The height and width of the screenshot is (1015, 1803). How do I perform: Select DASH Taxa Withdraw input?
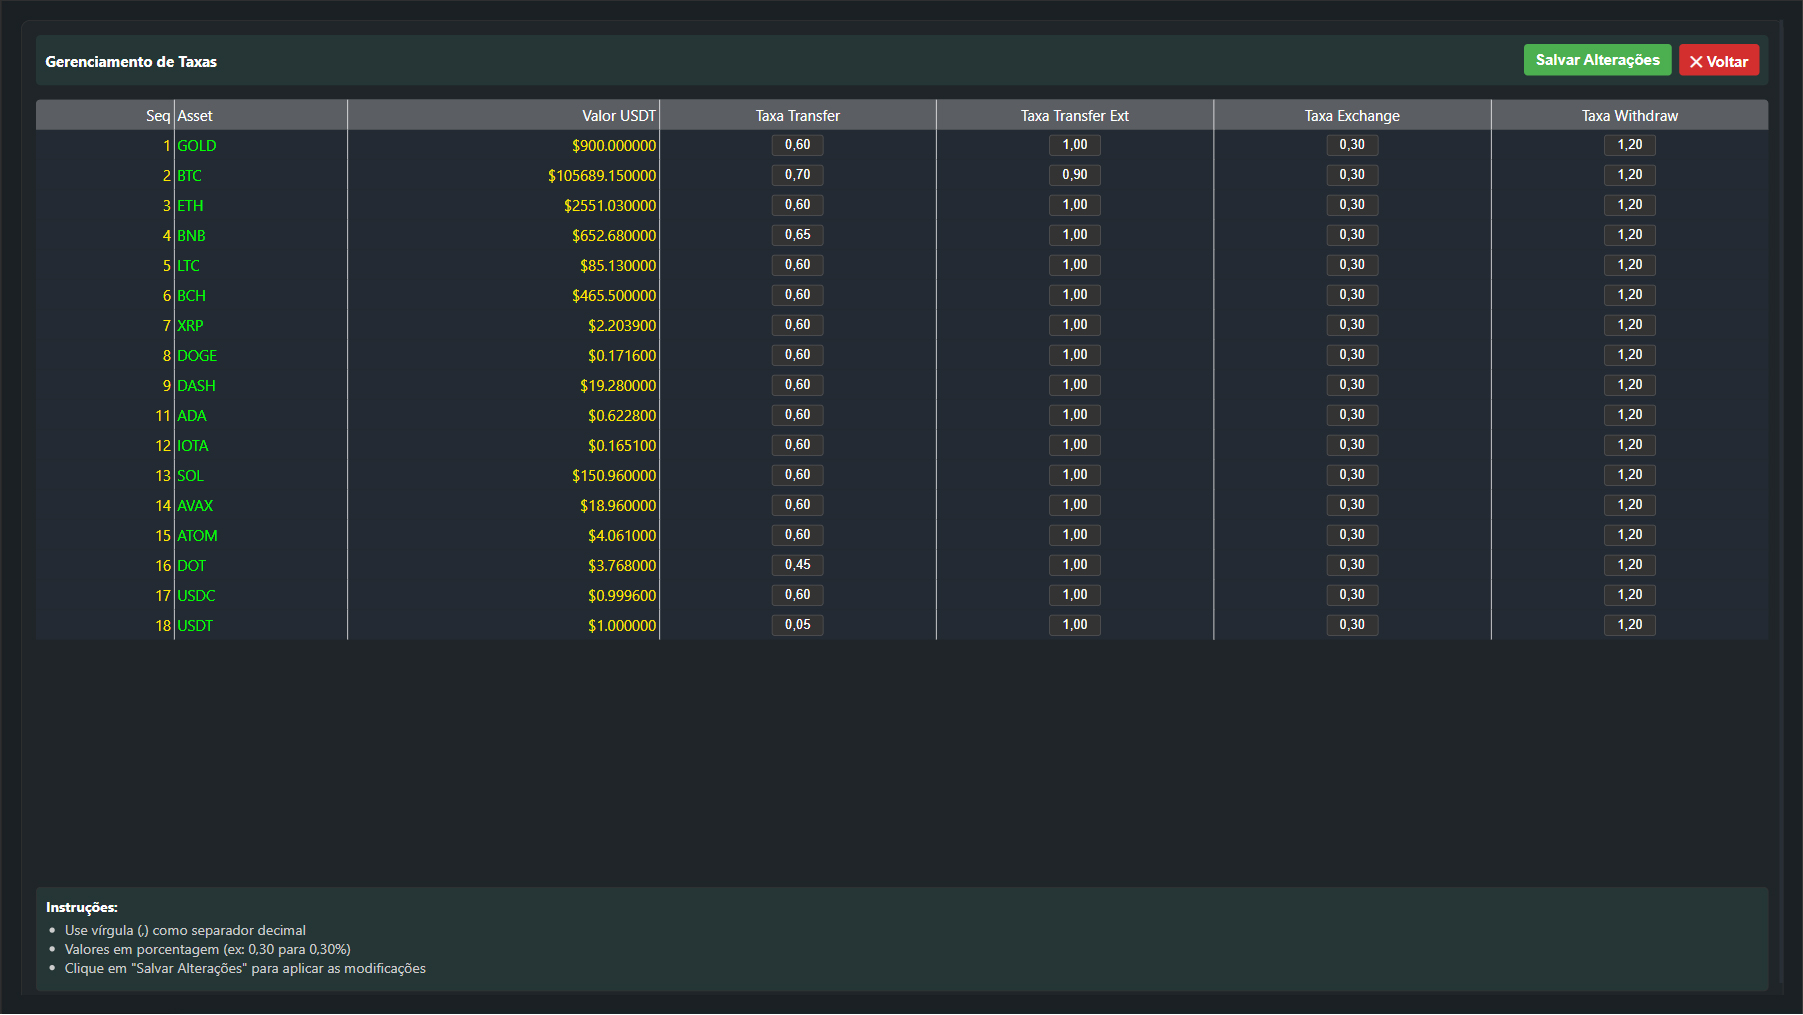click(1630, 385)
